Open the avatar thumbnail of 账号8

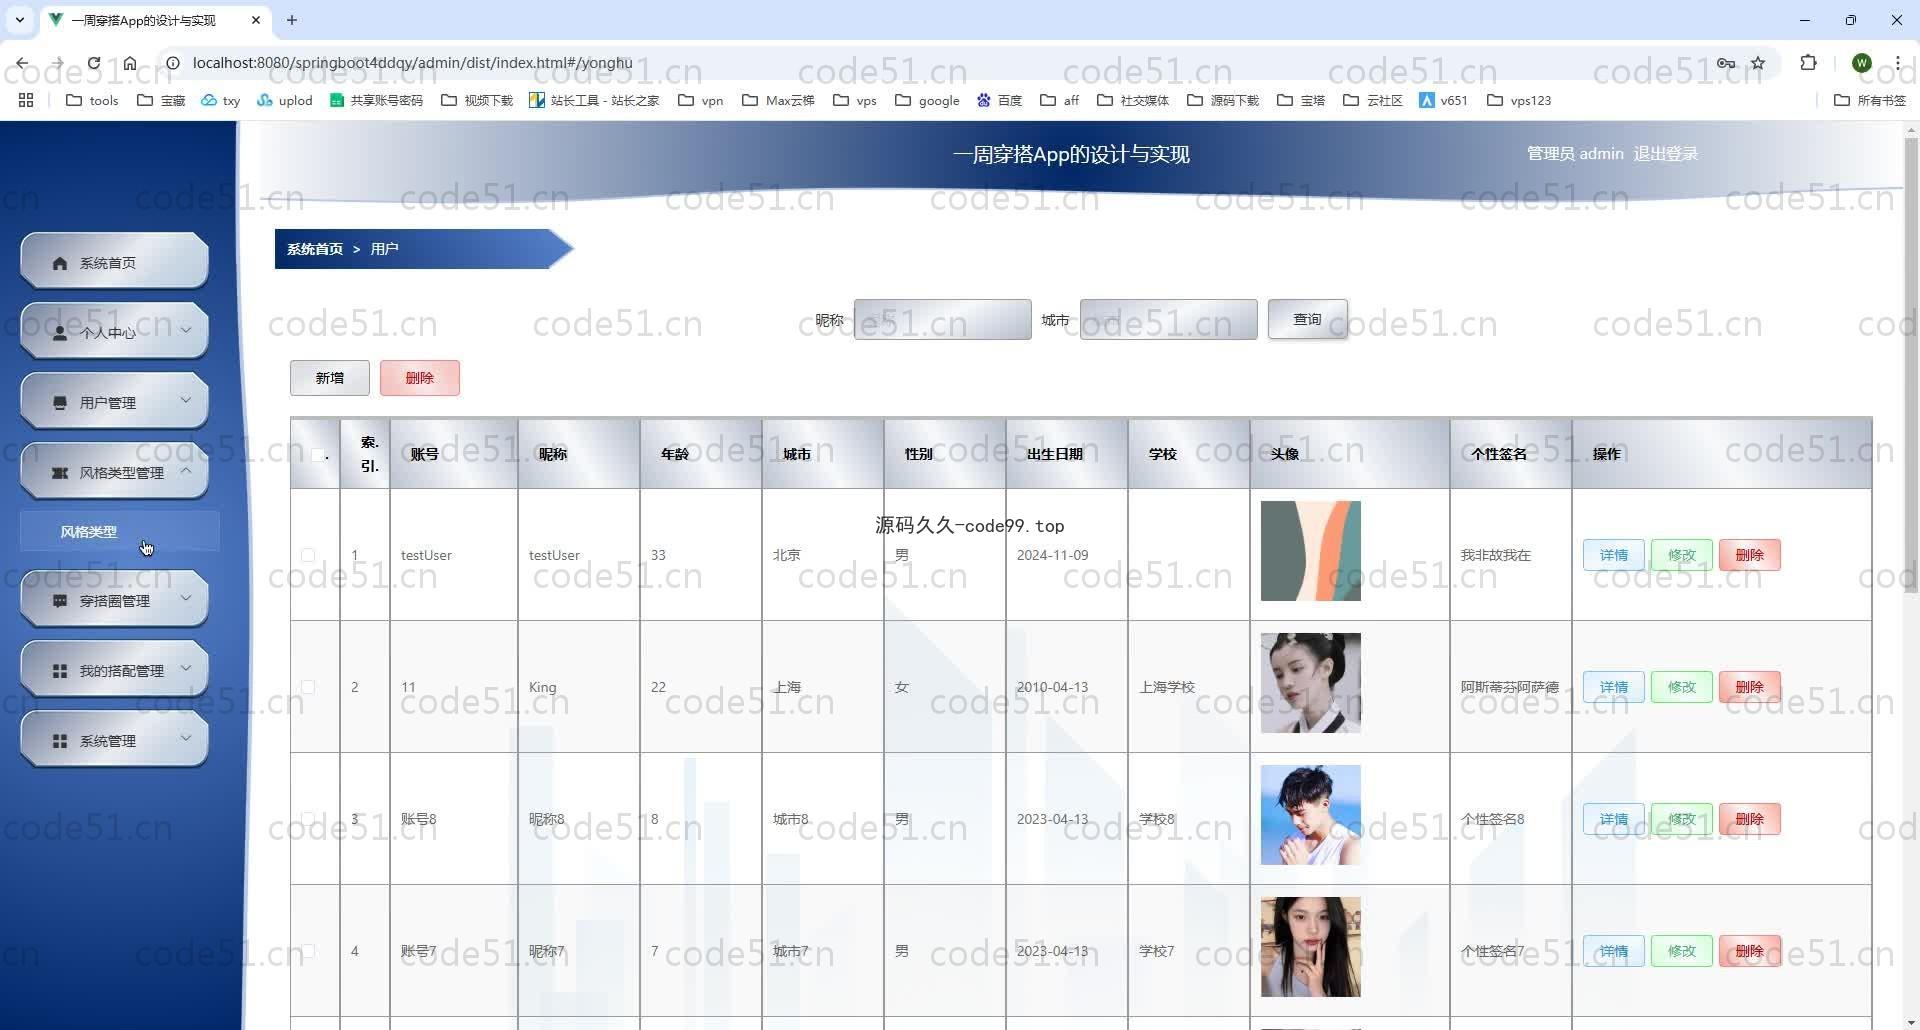coord(1310,815)
